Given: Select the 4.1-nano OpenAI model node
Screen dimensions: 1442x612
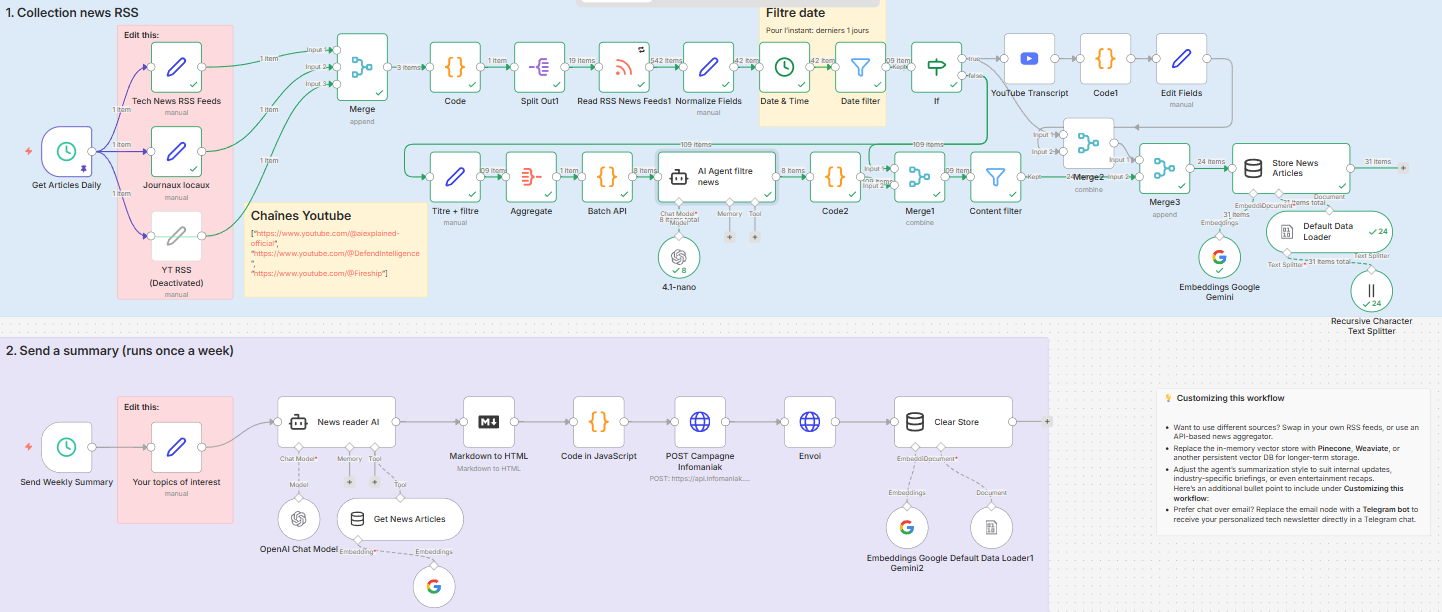Looking at the screenshot, I should pyautogui.click(x=679, y=260).
